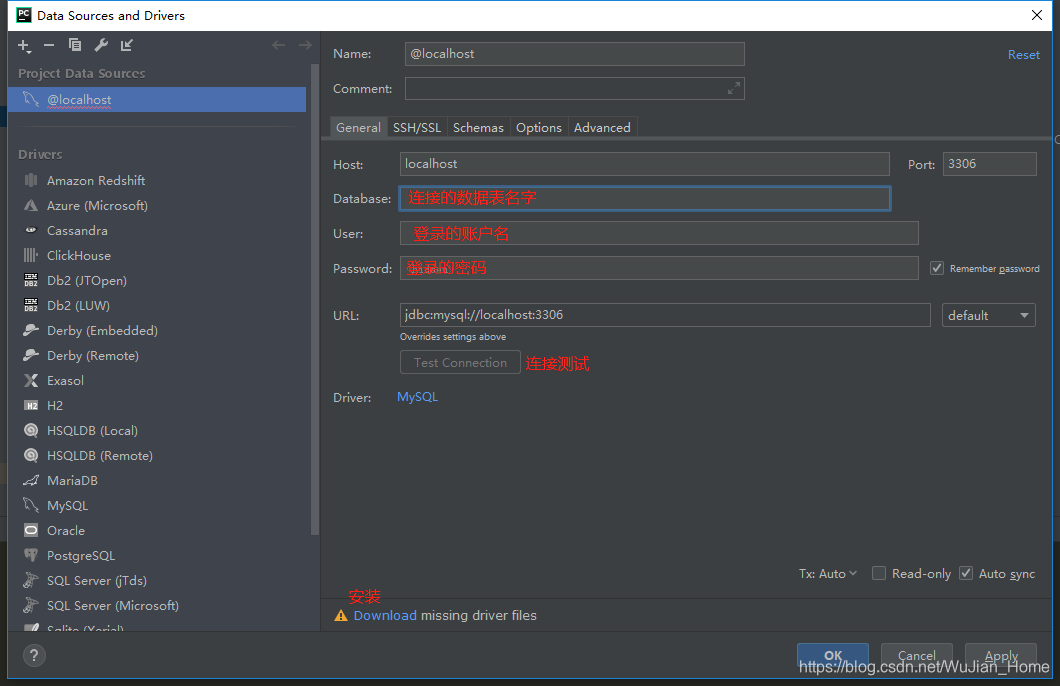Viewport: 1060px width, 686px height.
Task: Navigate back with left arrow
Action: click(x=279, y=45)
